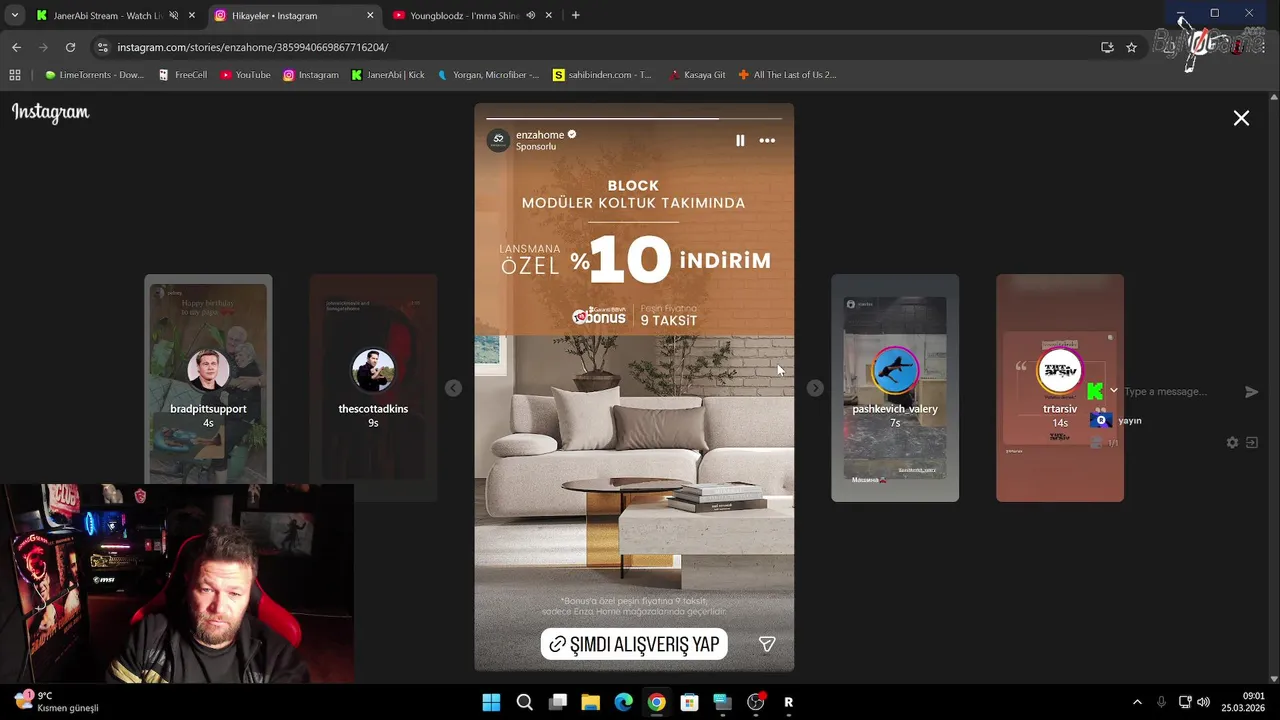The image size is (1280, 720).
Task: Open the volume control in the tray
Action: tap(1203, 702)
